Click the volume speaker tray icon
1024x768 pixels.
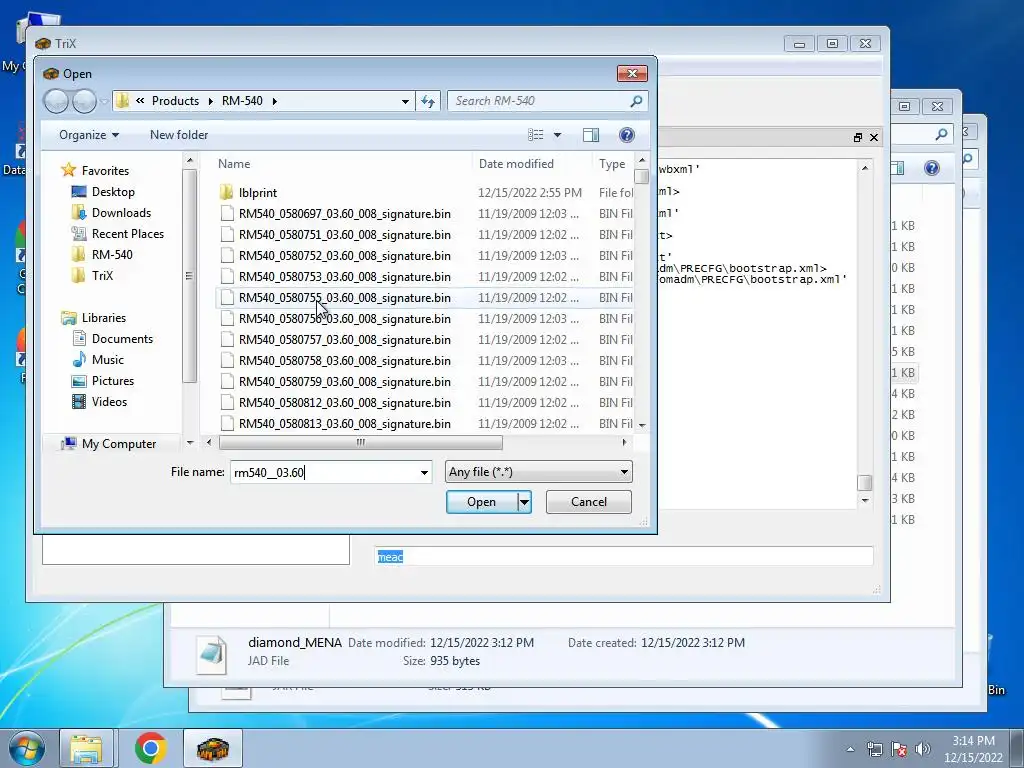(x=923, y=749)
